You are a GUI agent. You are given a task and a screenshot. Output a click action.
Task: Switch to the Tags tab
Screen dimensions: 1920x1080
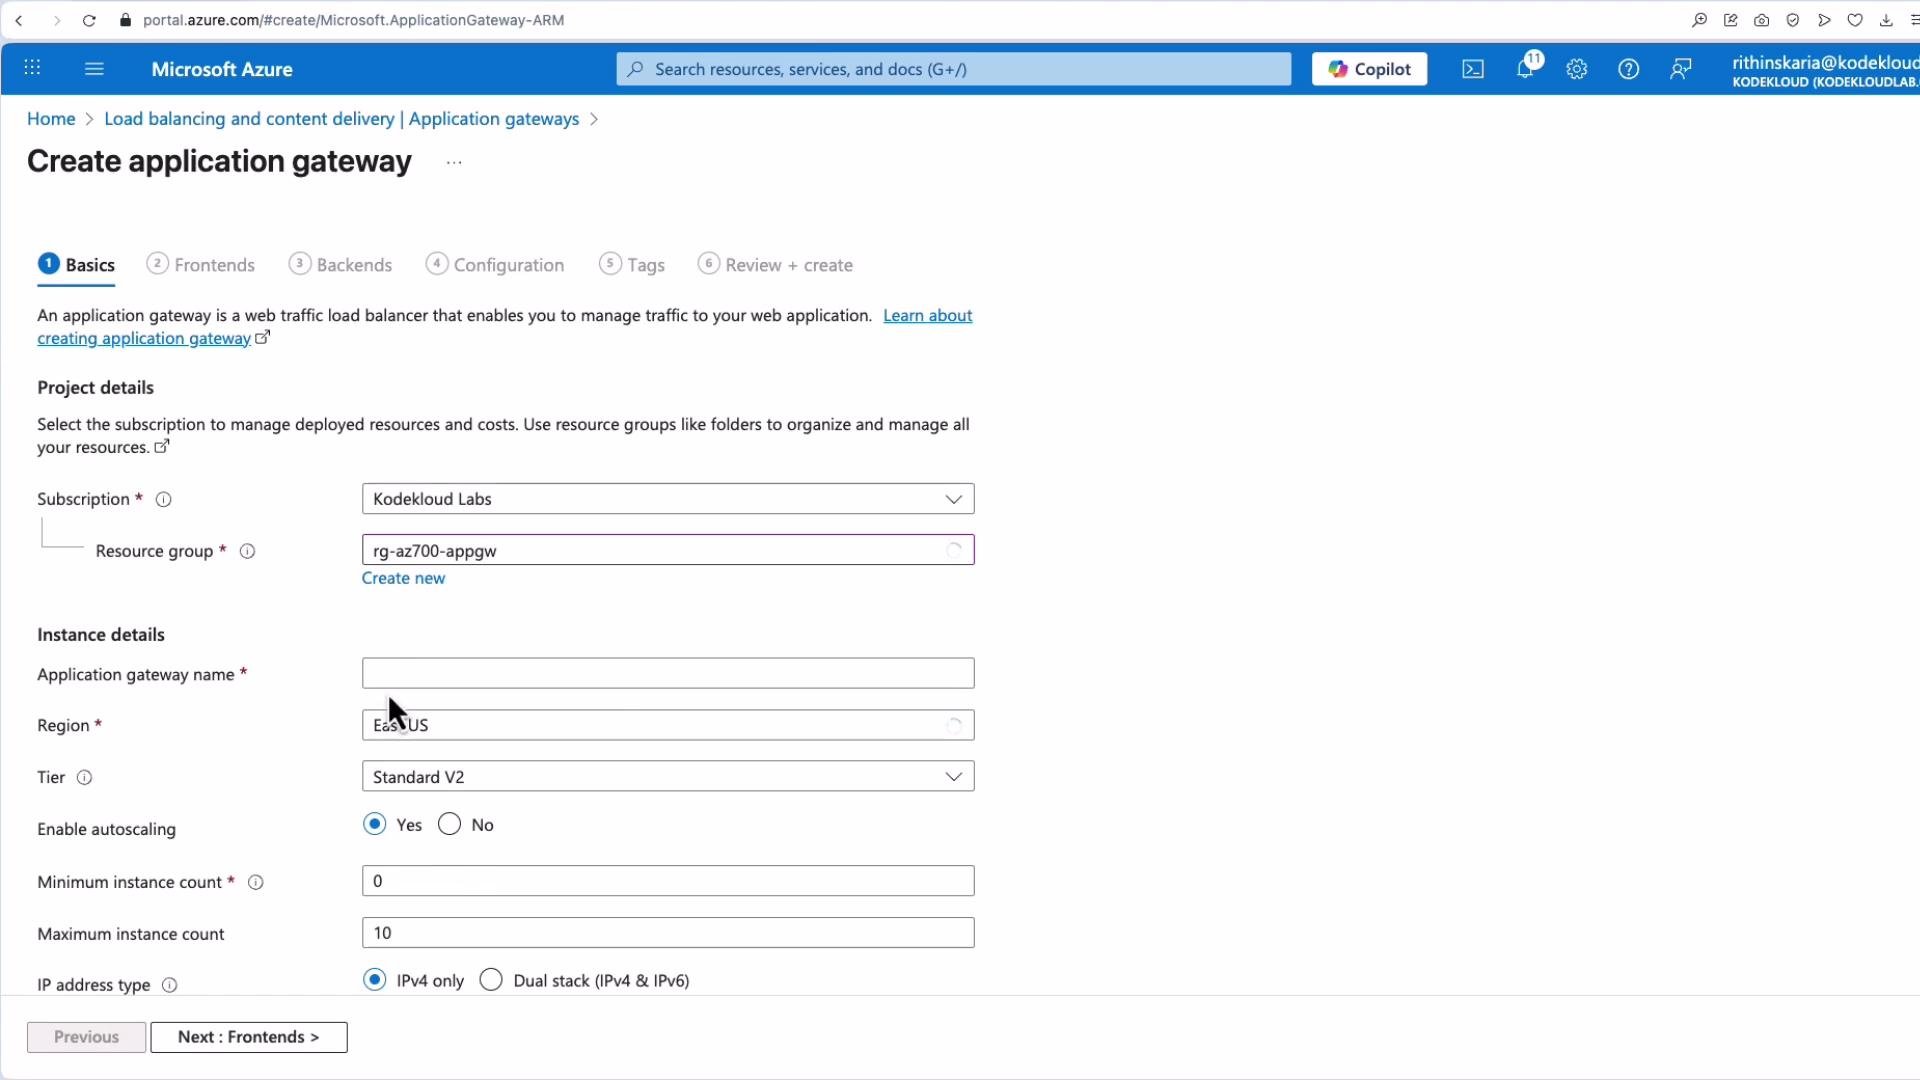pos(632,265)
